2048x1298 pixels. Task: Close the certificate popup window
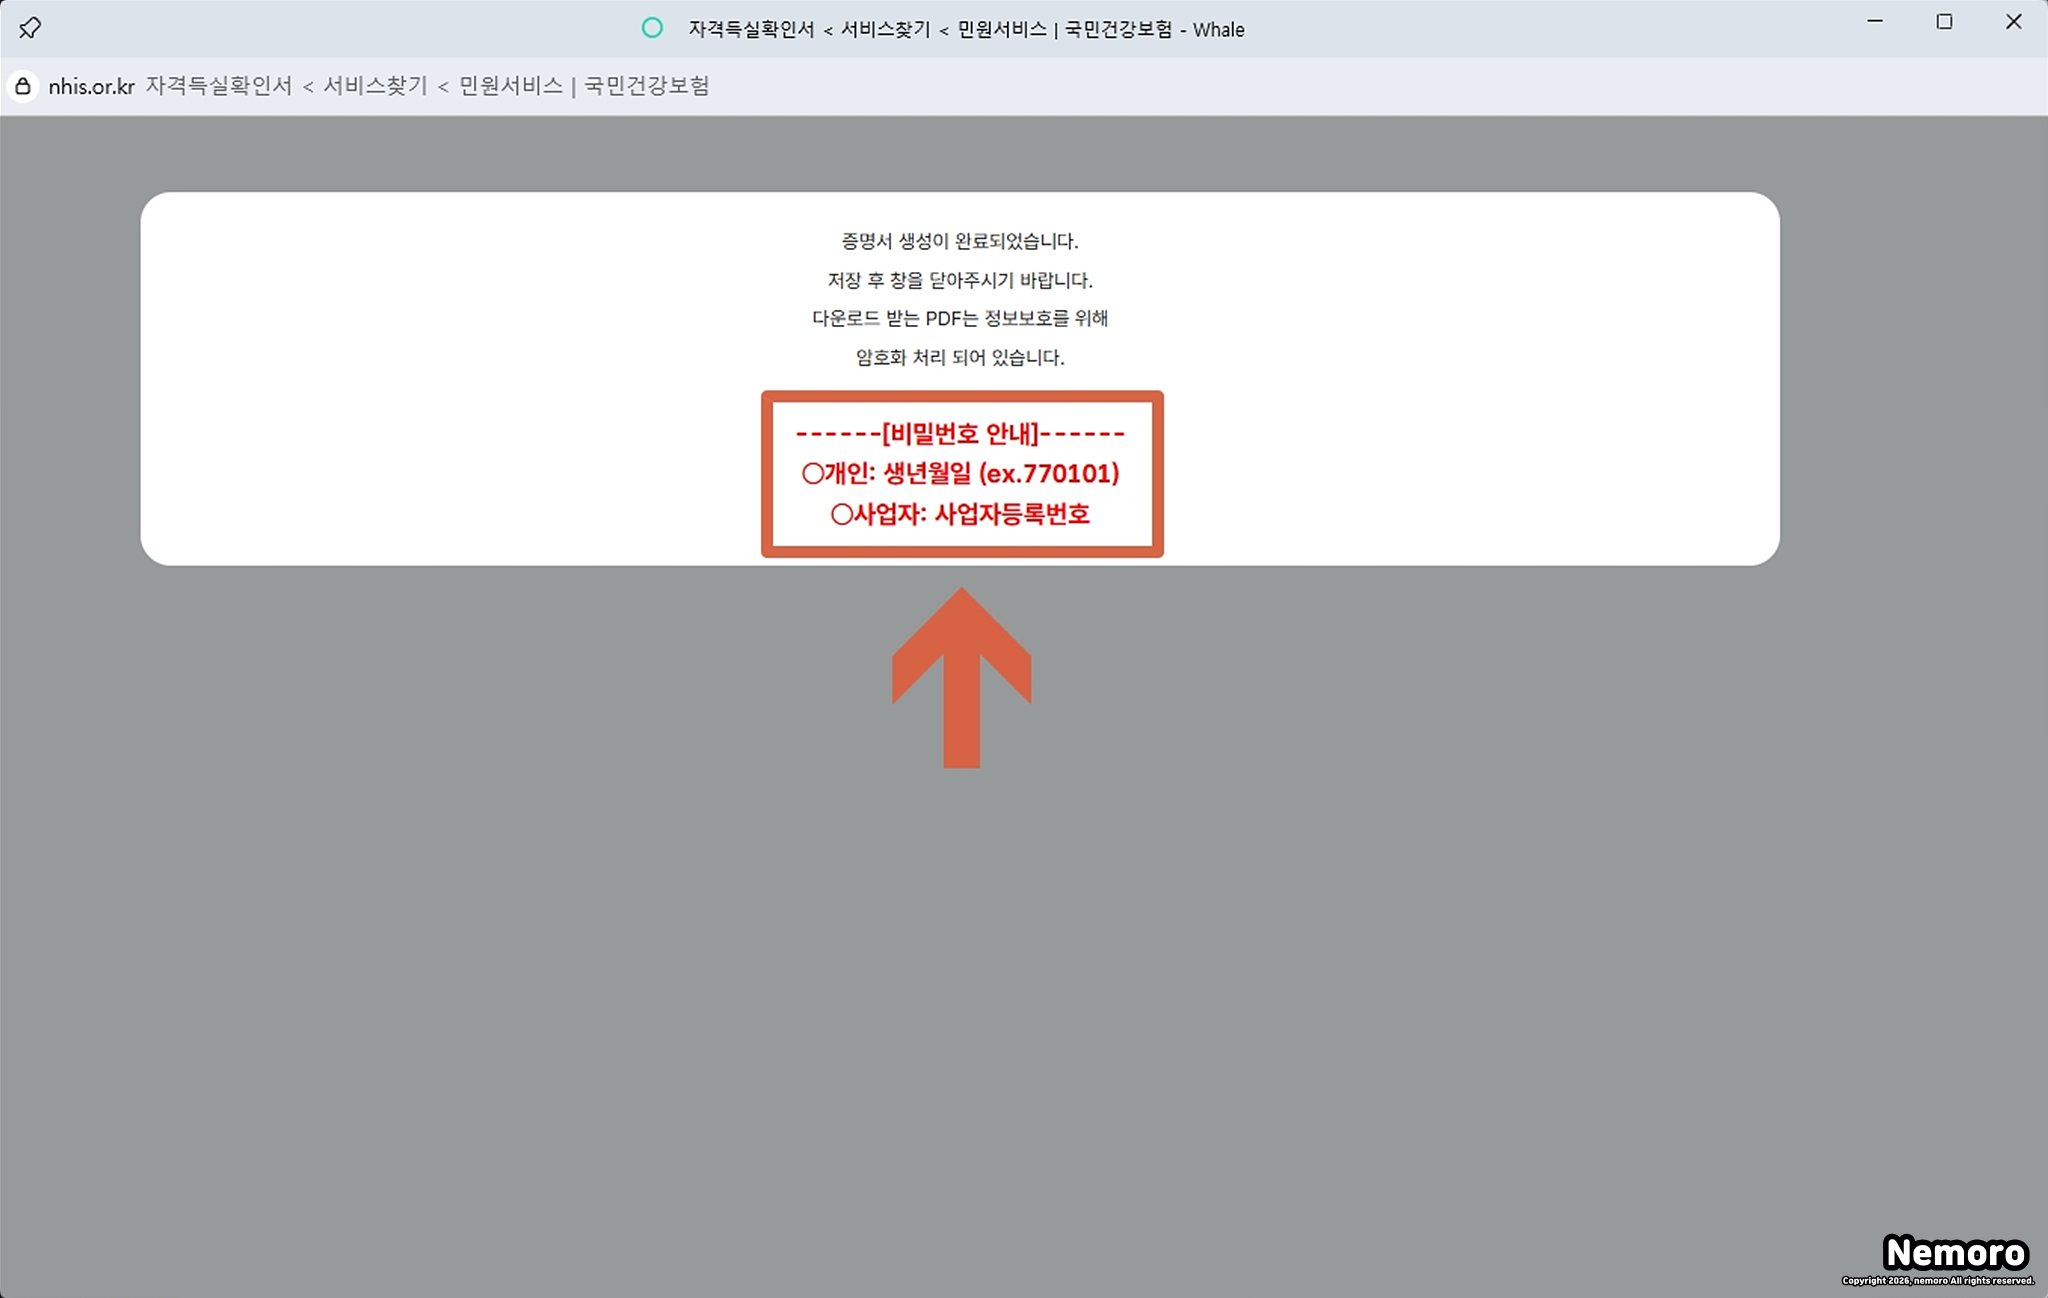[x=2013, y=22]
